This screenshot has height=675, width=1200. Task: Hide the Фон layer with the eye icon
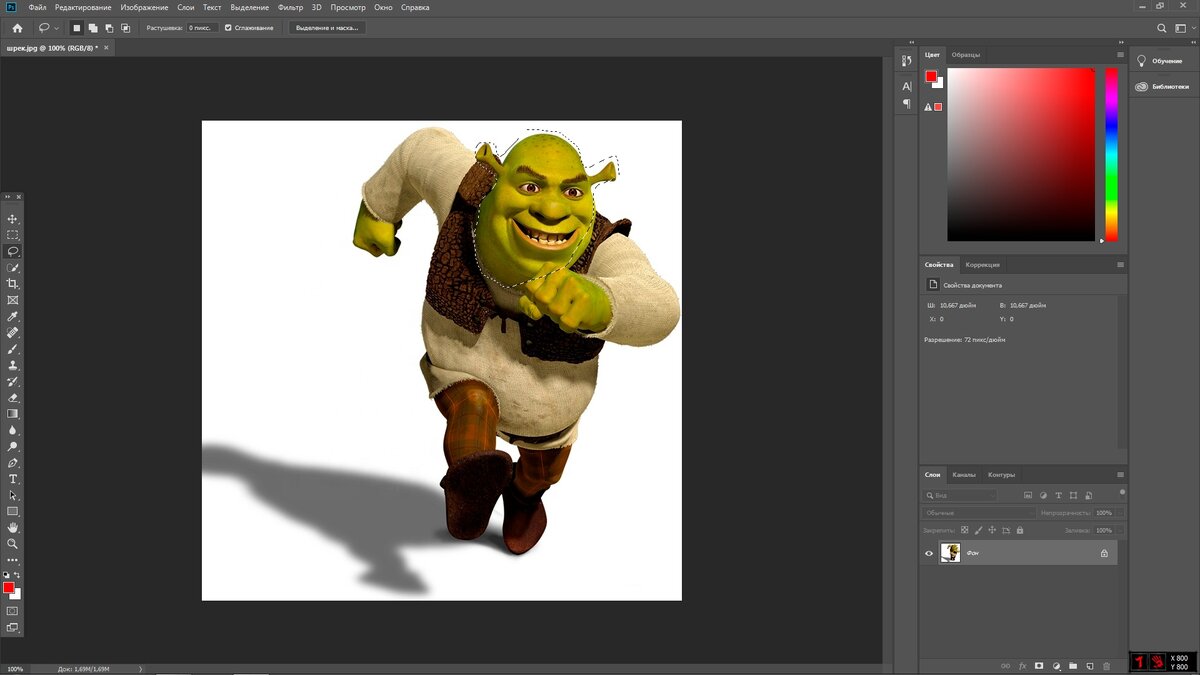(x=929, y=553)
